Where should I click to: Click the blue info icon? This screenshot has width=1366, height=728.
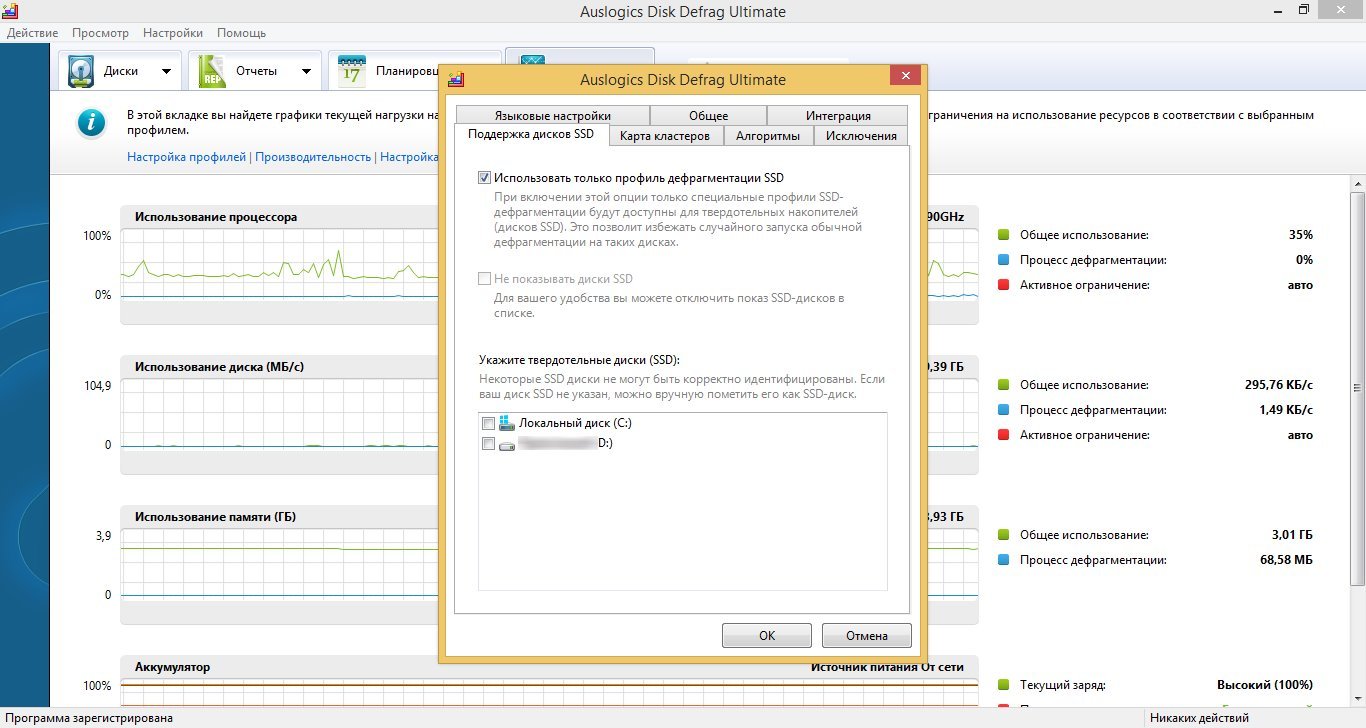coord(92,123)
